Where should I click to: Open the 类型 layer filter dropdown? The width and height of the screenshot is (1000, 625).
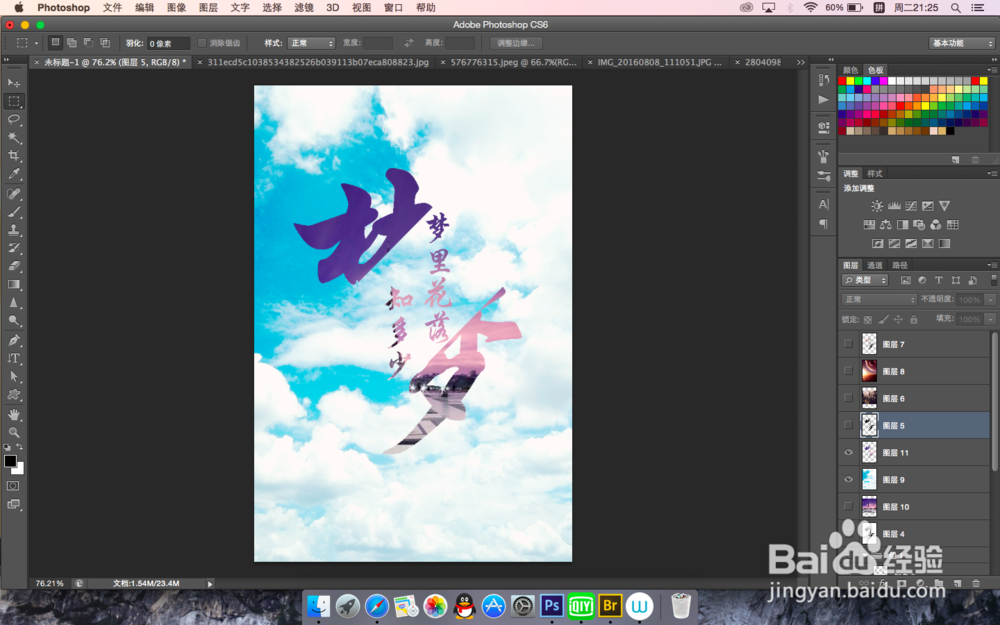coord(865,280)
